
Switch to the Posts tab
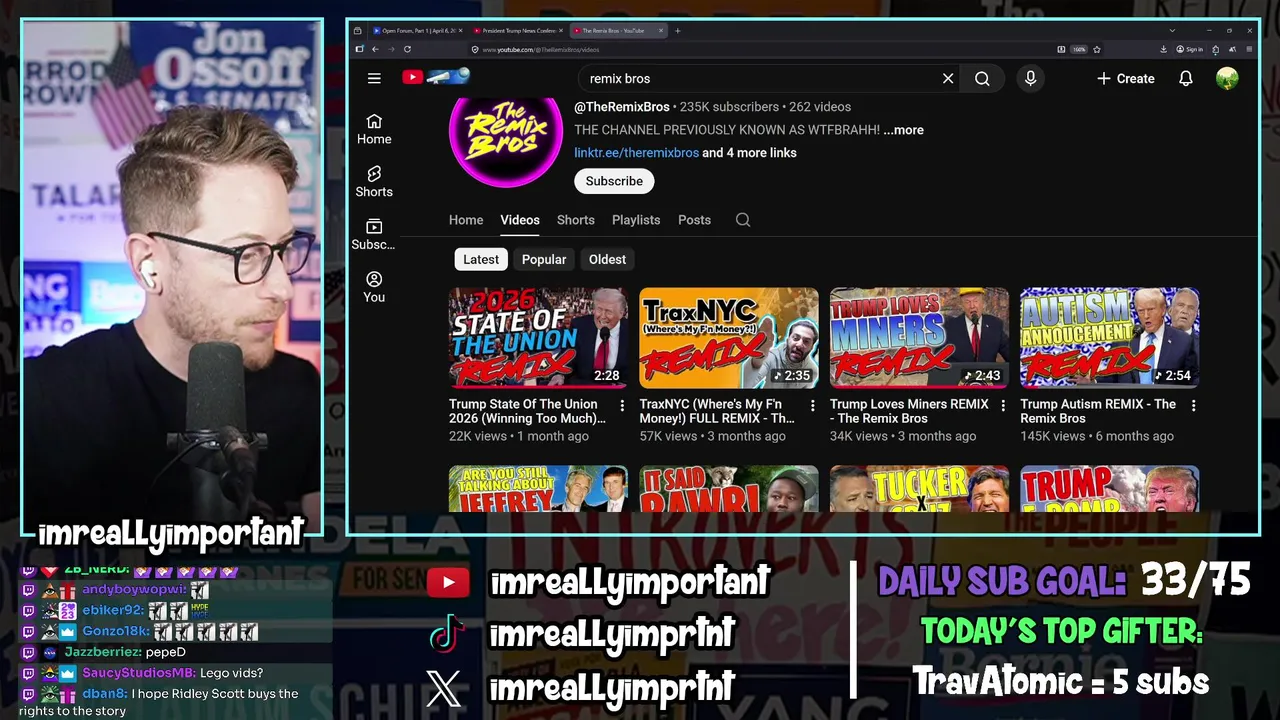(694, 220)
